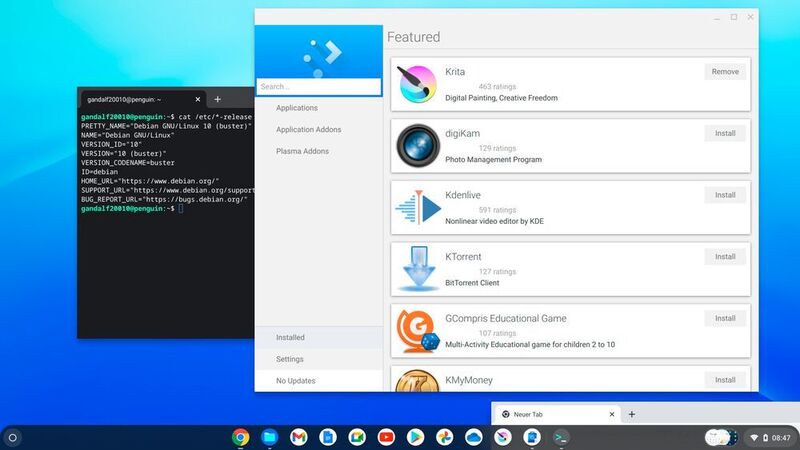Open the launcher circle button
The width and height of the screenshot is (800, 450).
(13, 437)
